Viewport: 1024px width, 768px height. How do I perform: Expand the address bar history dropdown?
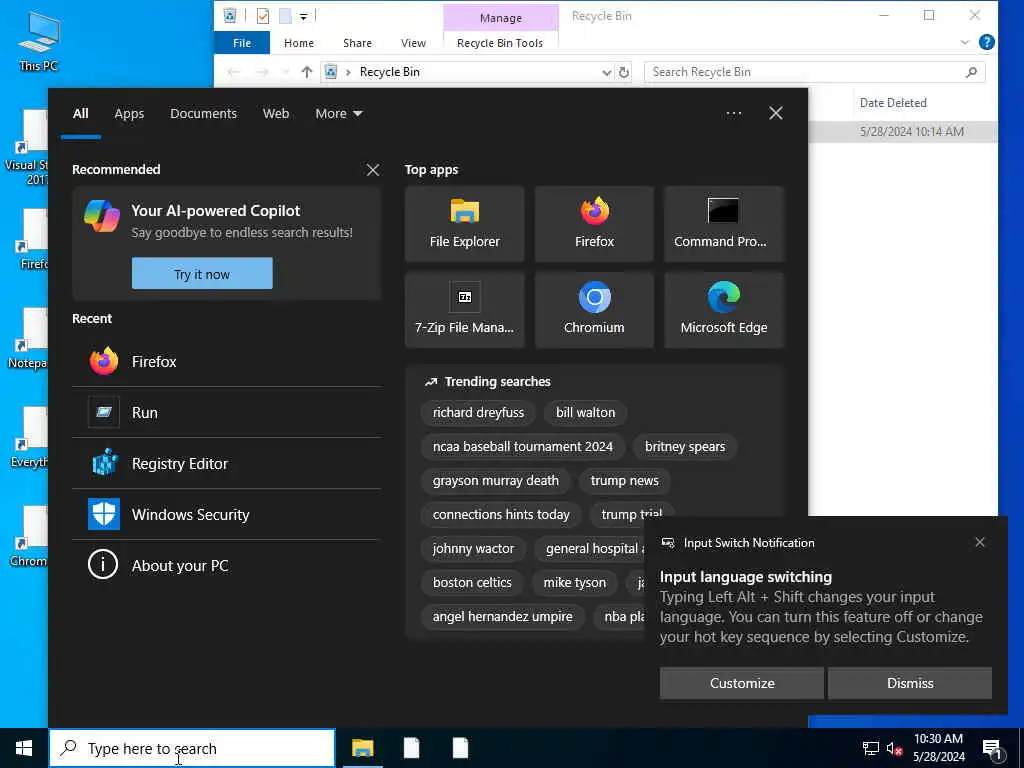[x=606, y=72]
